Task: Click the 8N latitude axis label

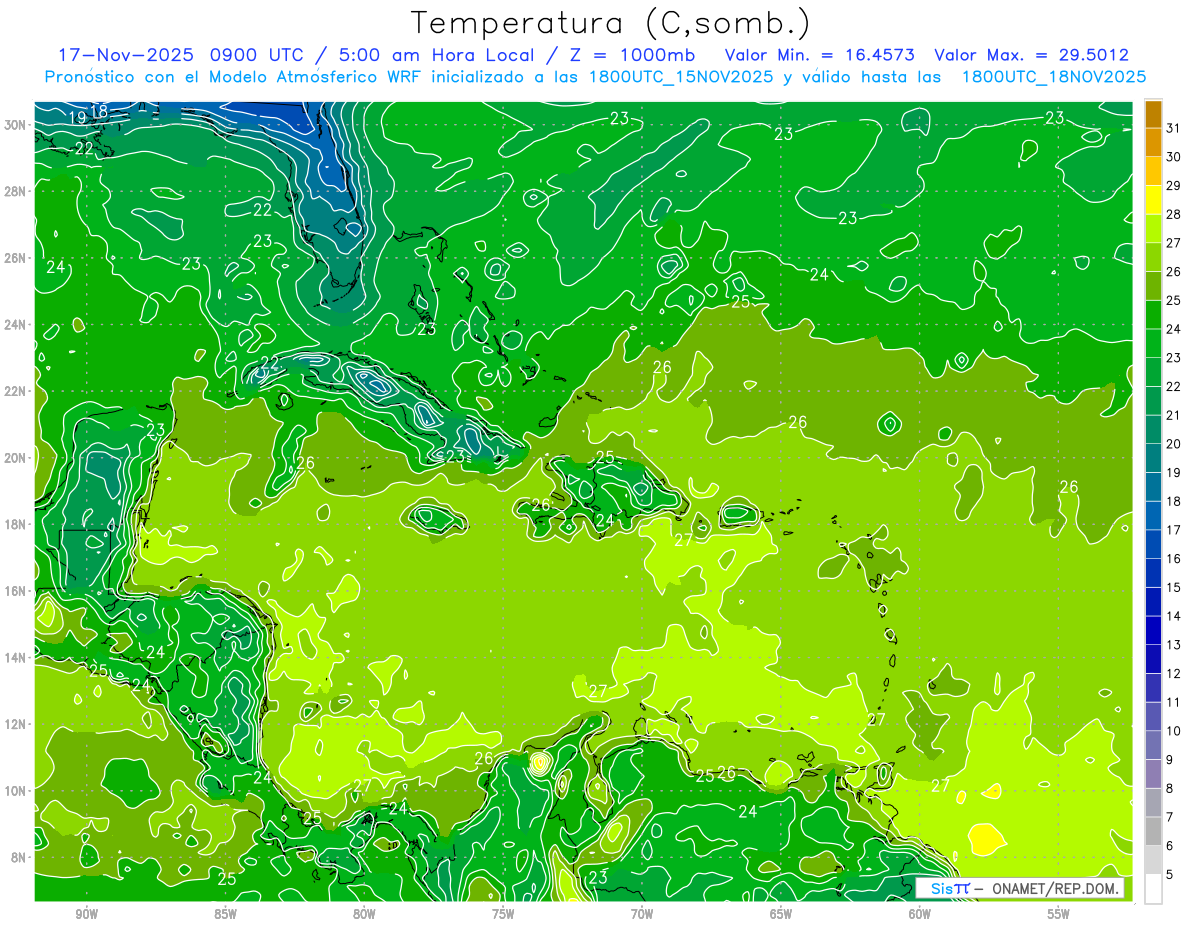Action: (18, 857)
